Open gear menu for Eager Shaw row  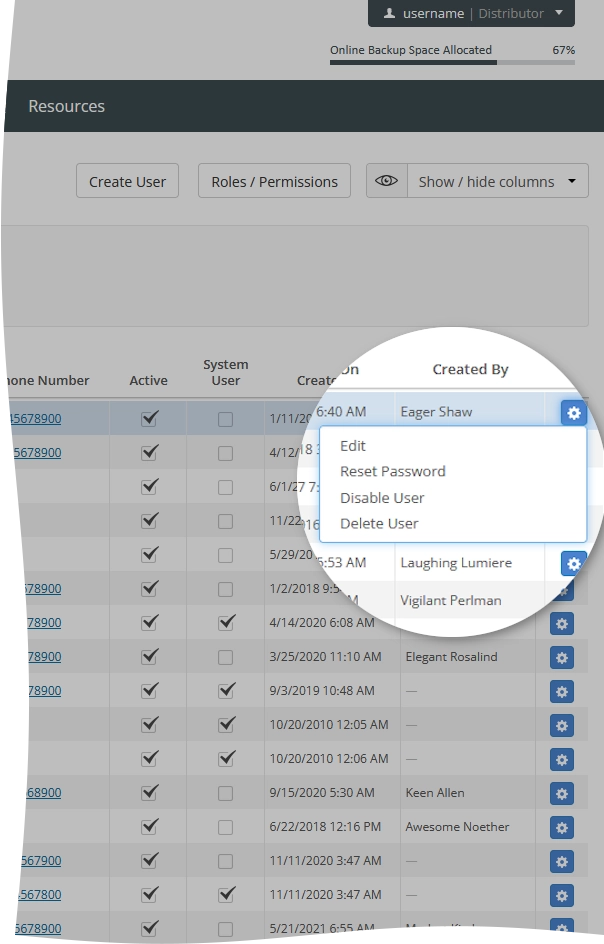coord(574,413)
